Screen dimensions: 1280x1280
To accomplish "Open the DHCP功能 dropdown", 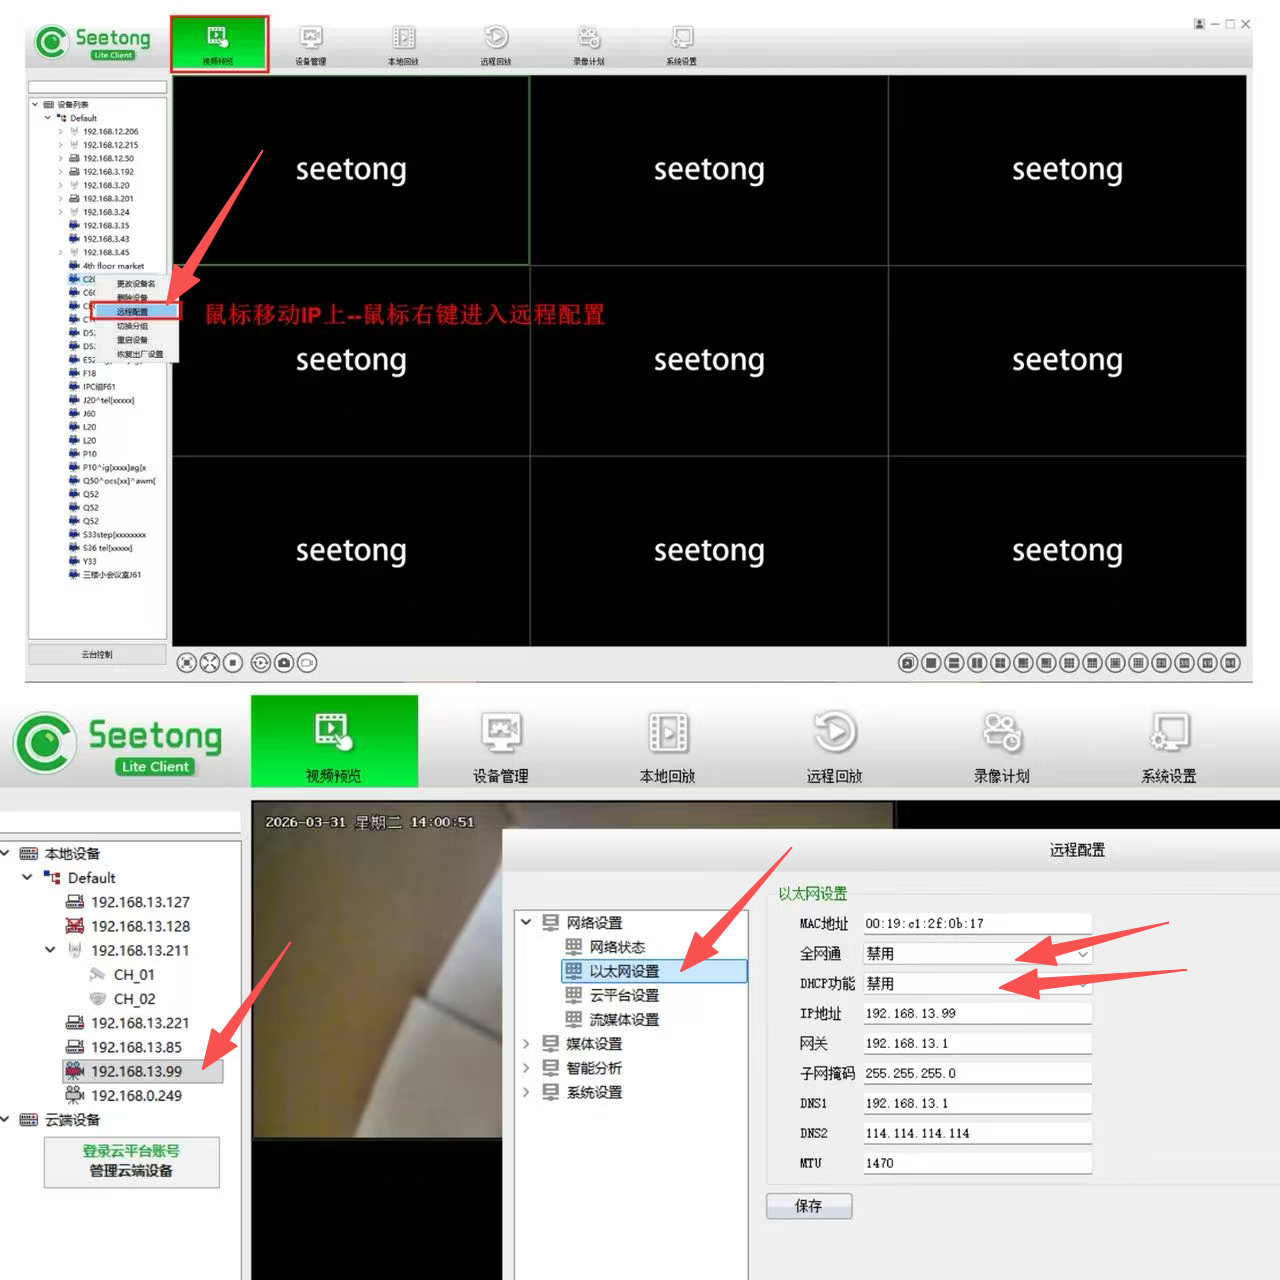I will click(x=1082, y=984).
